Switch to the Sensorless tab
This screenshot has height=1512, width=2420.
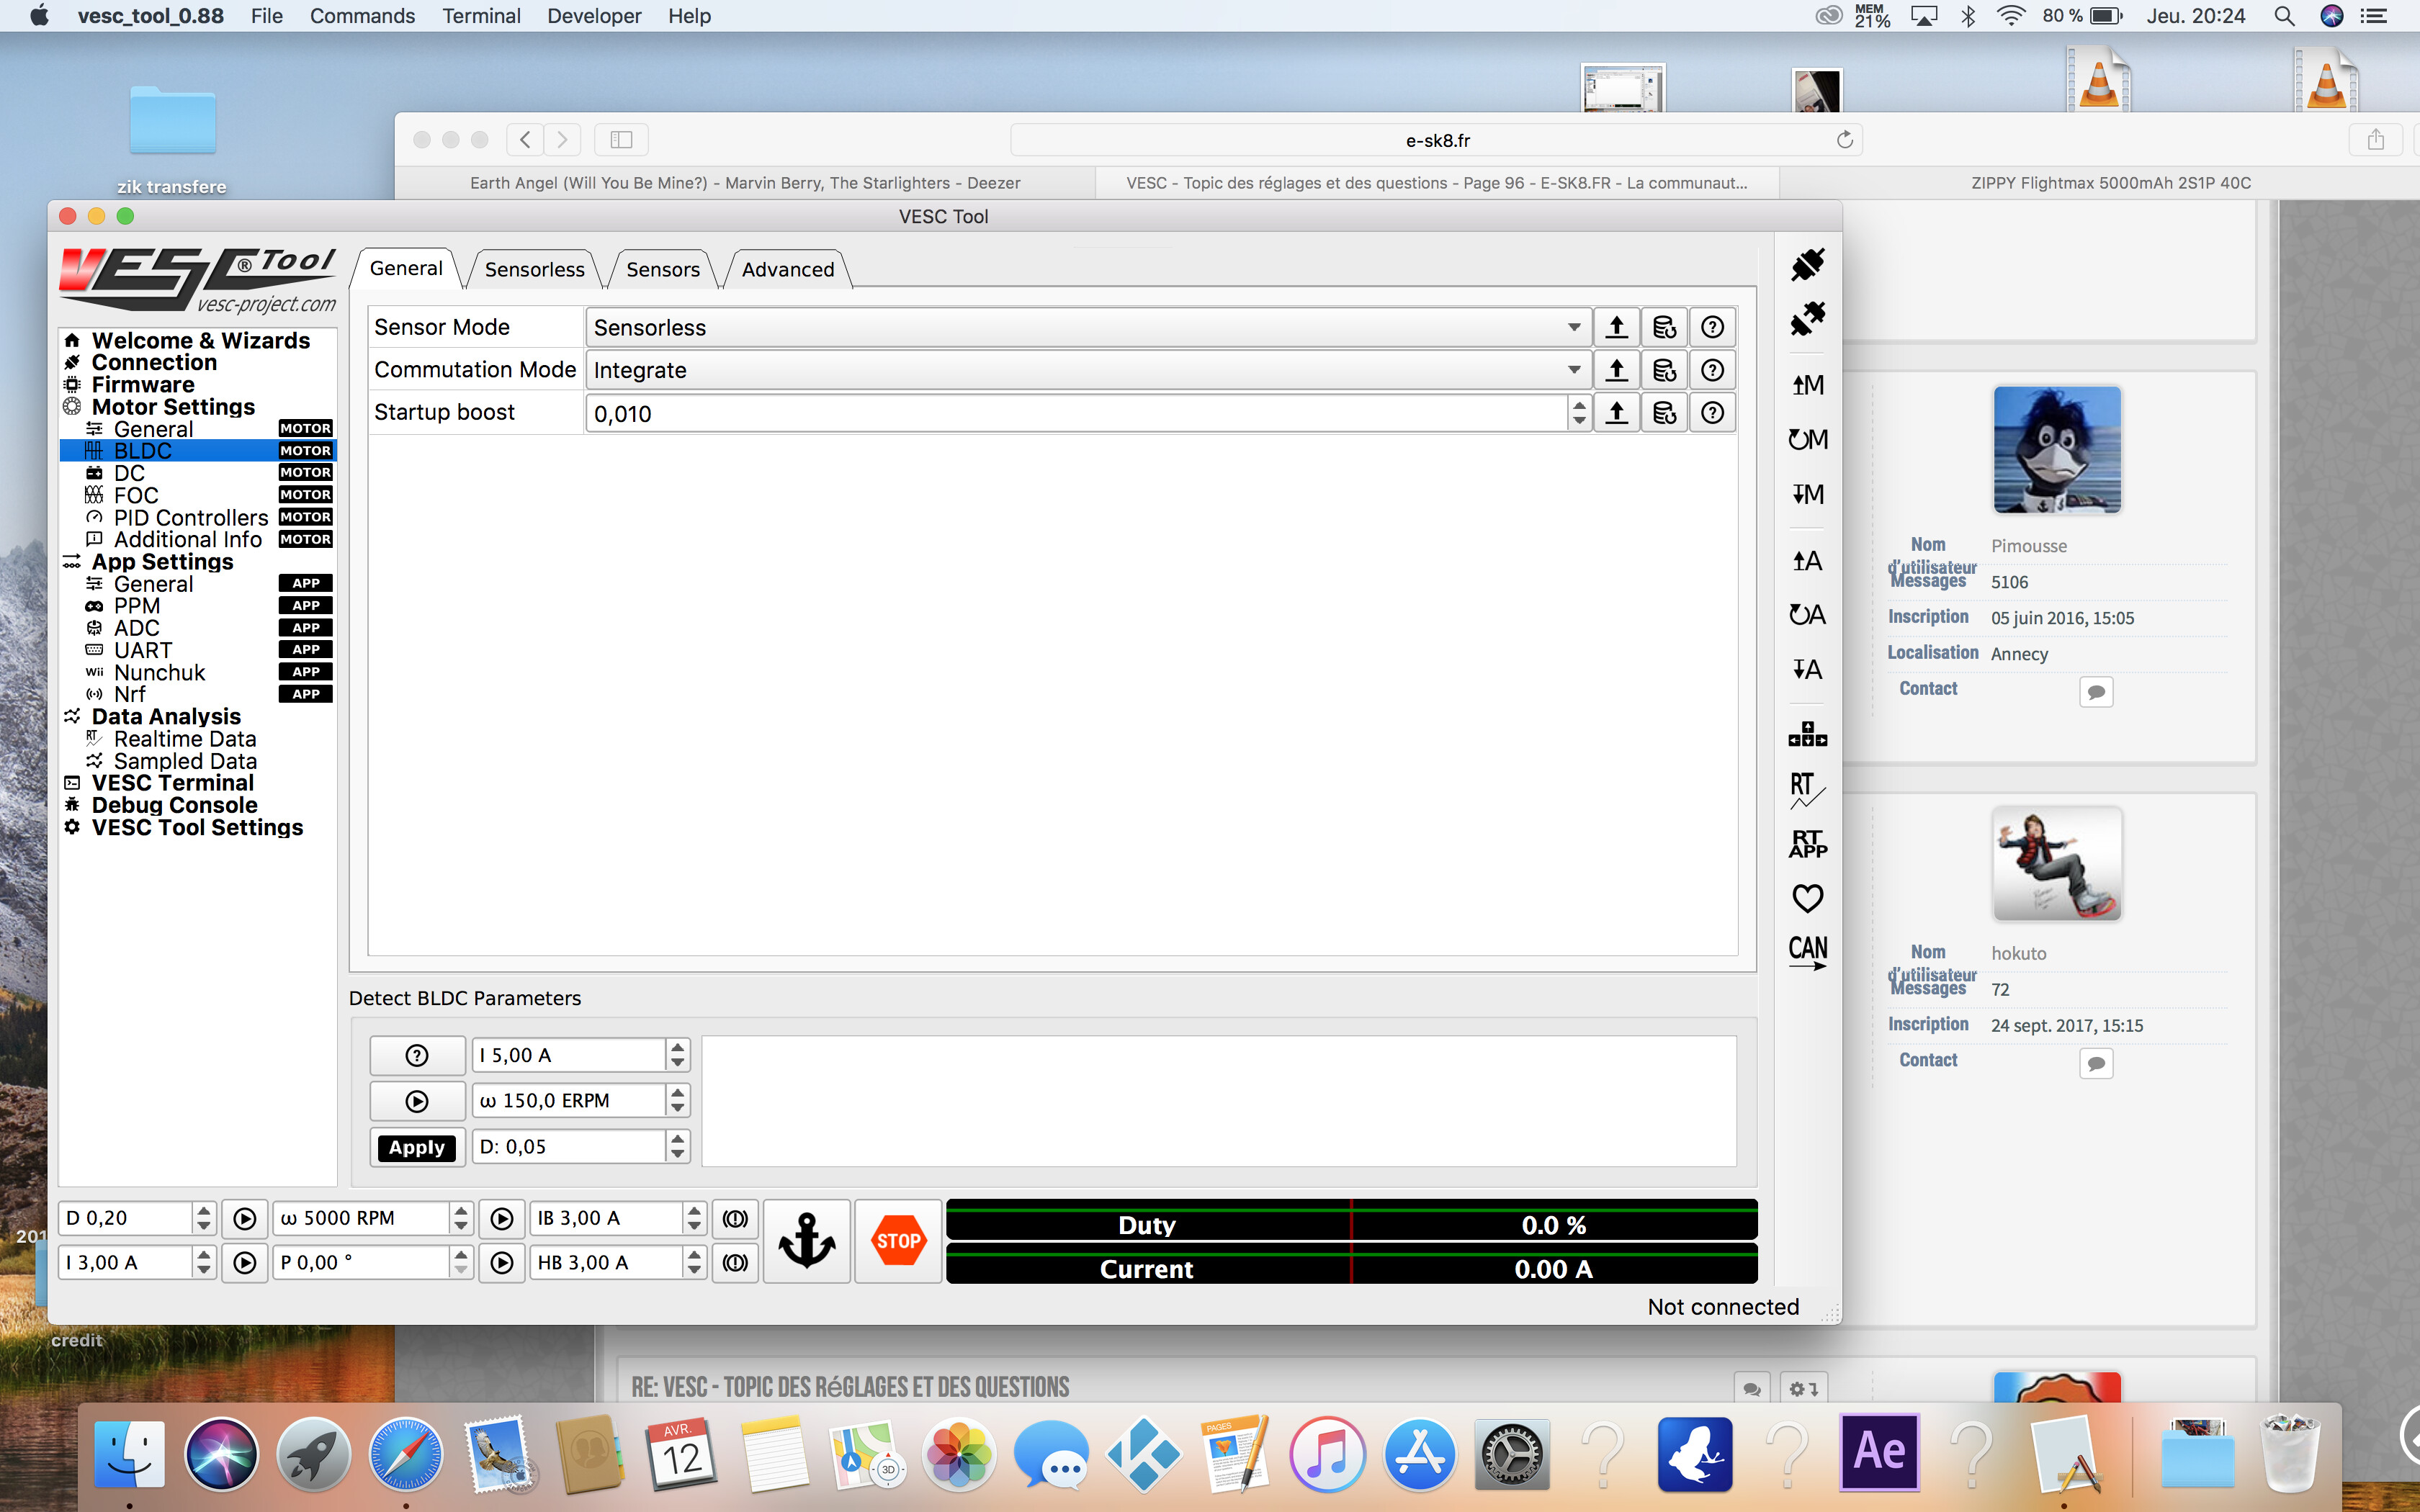(534, 270)
